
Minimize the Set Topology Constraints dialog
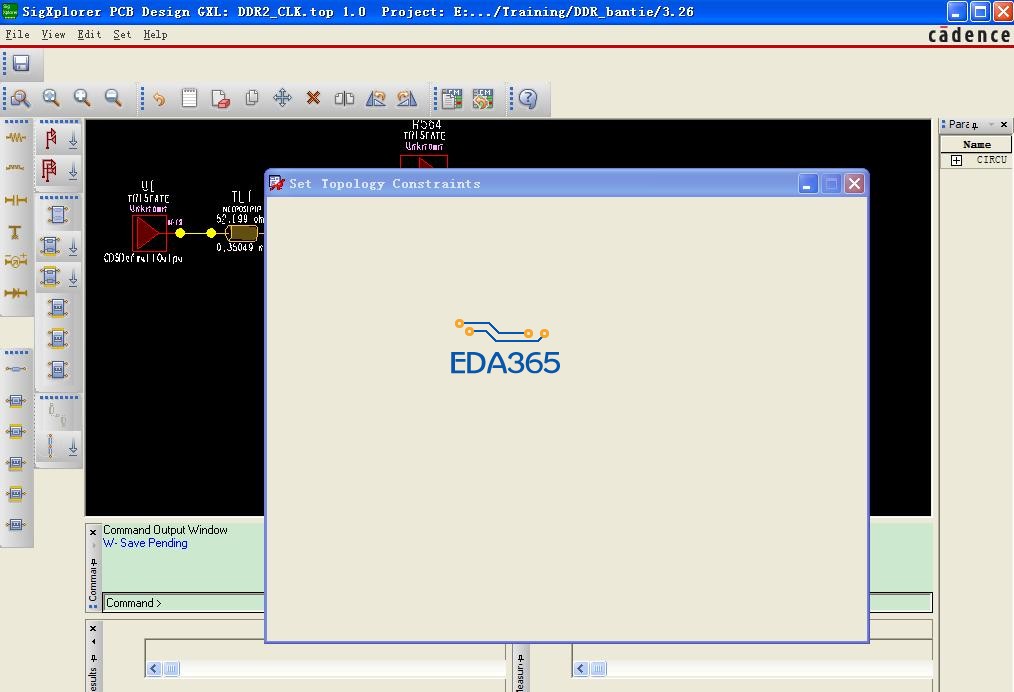pos(808,184)
